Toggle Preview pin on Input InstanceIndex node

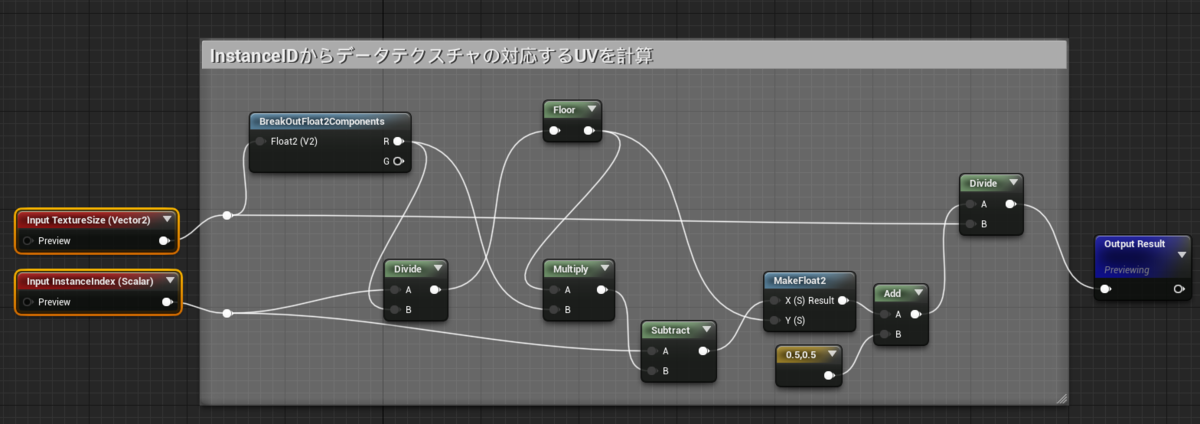click(28, 302)
